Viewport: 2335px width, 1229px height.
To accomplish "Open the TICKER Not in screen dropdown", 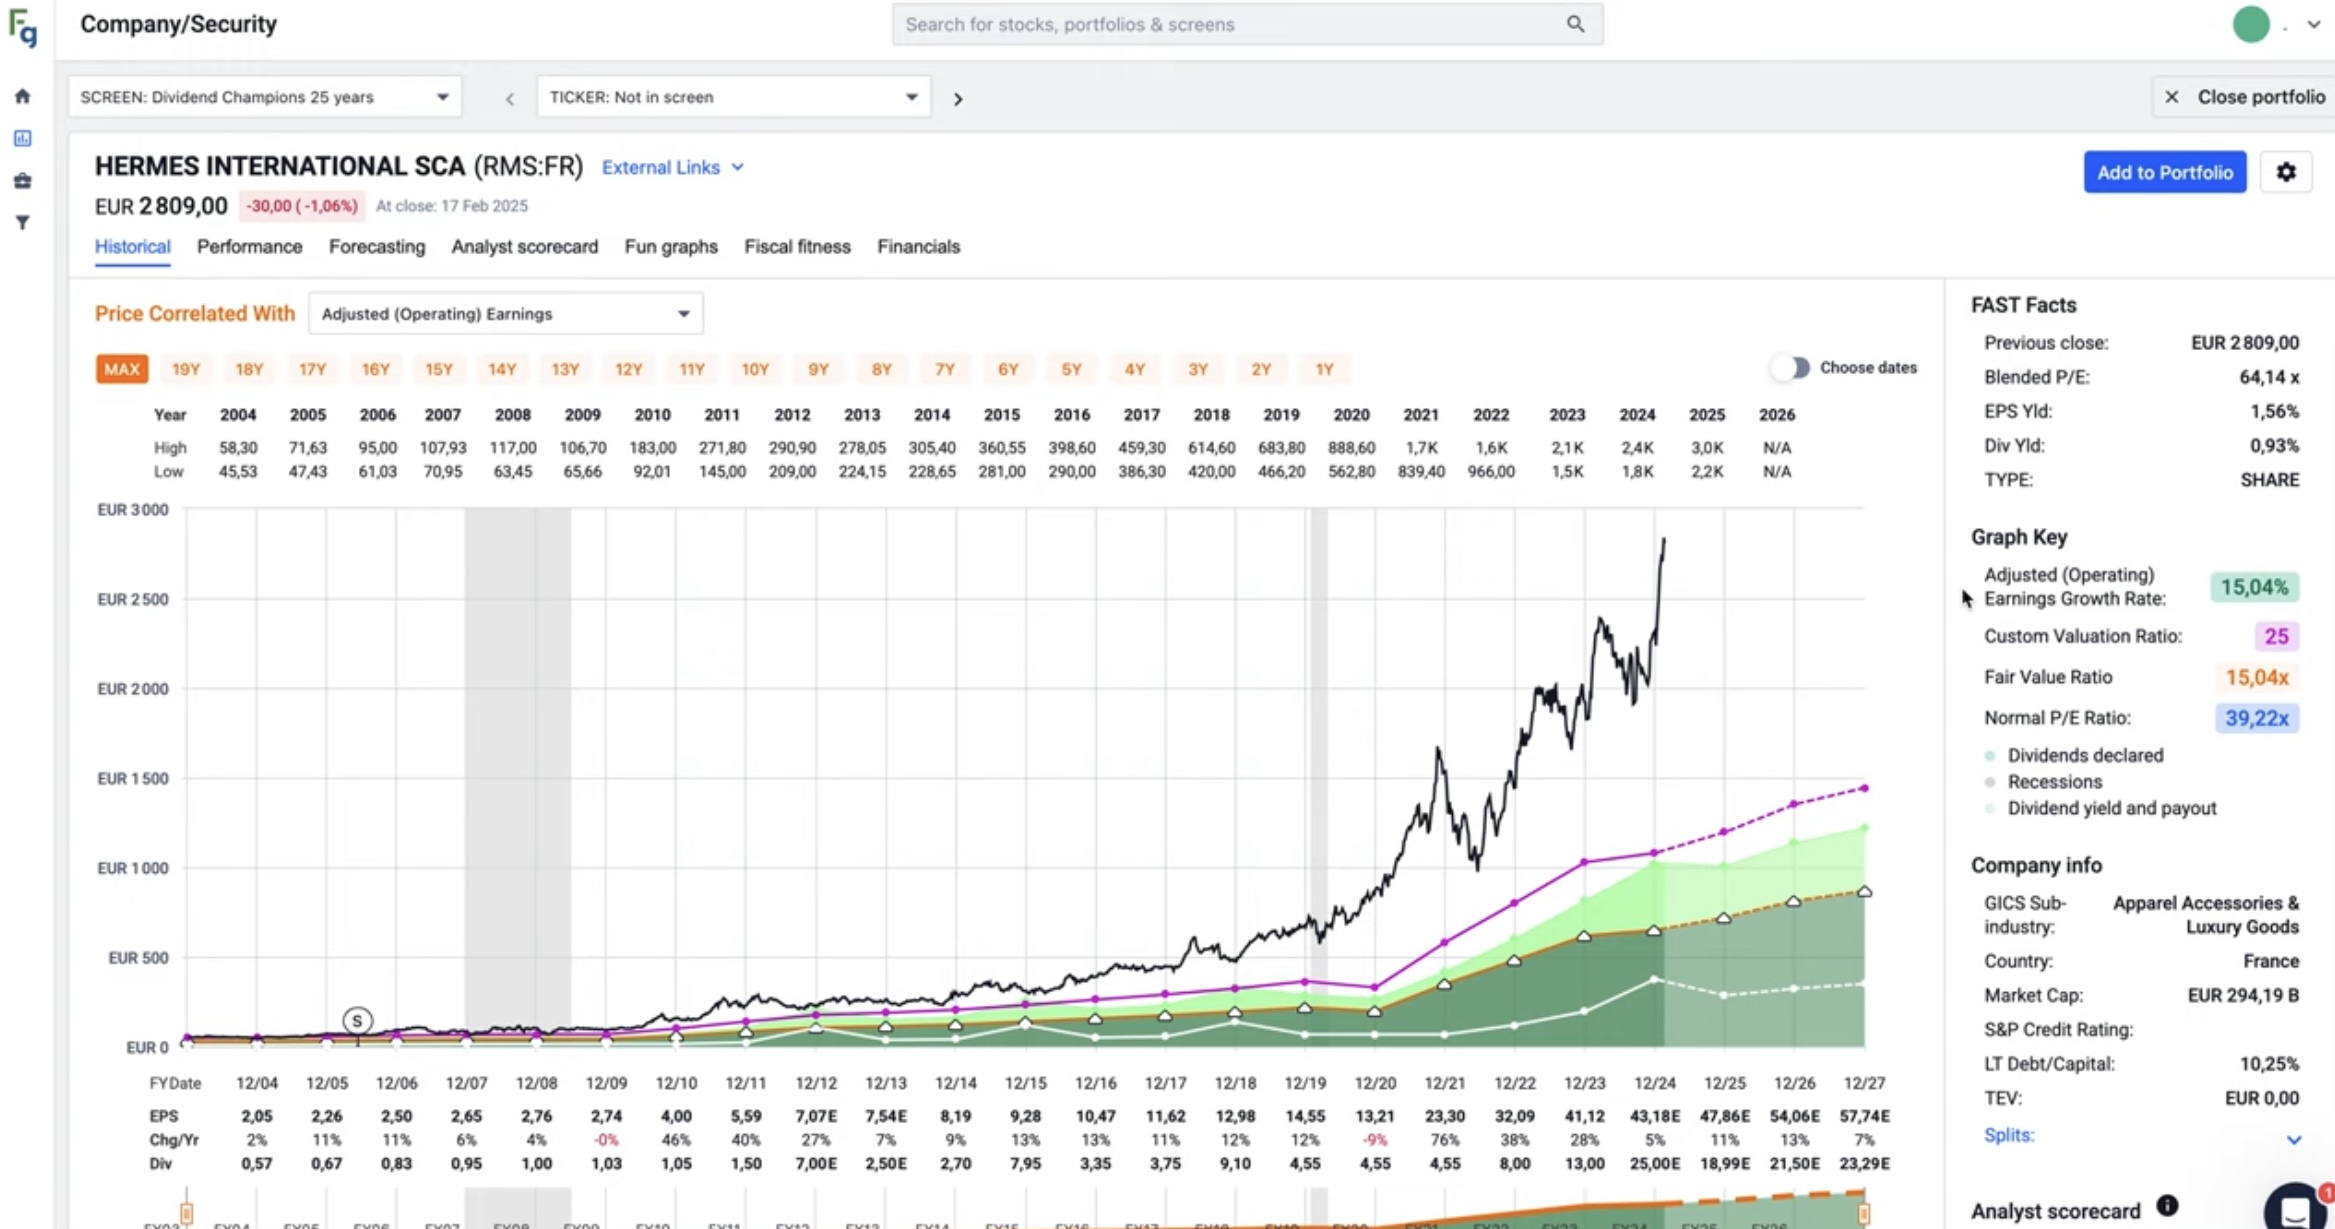I will click(x=734, y=97).
